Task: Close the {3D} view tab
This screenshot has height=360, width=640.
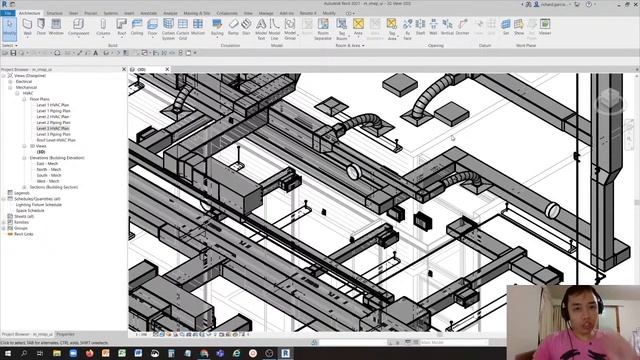Action: [167, 69]
